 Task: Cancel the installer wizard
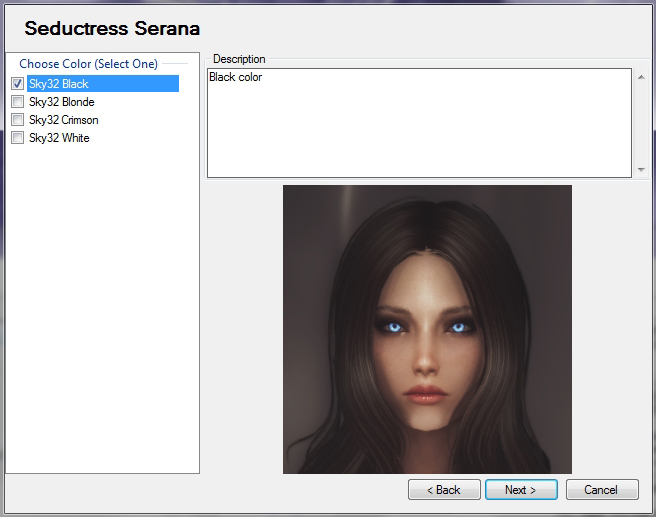point(602,489)
